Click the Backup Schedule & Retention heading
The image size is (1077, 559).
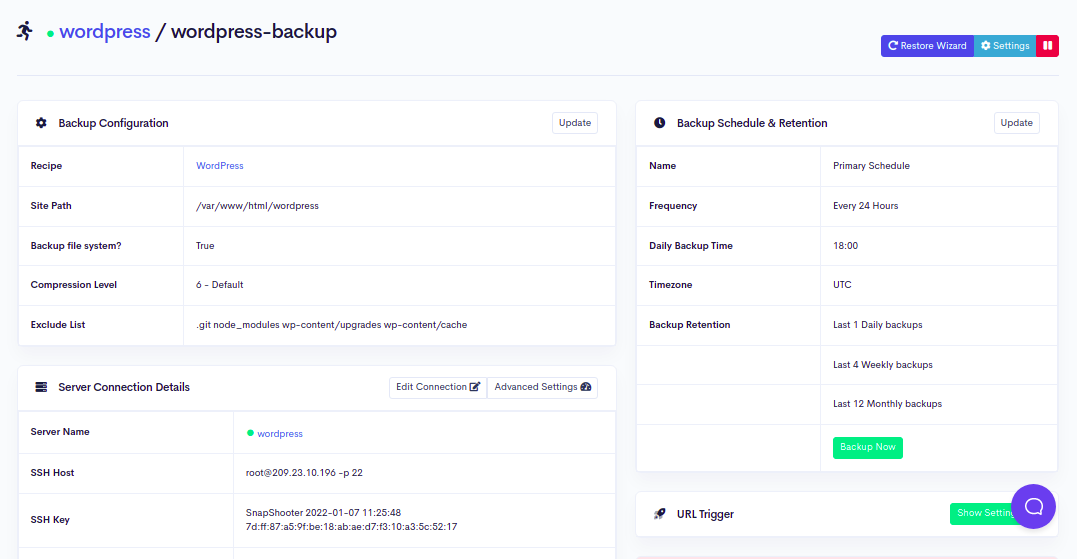(752, 123)
